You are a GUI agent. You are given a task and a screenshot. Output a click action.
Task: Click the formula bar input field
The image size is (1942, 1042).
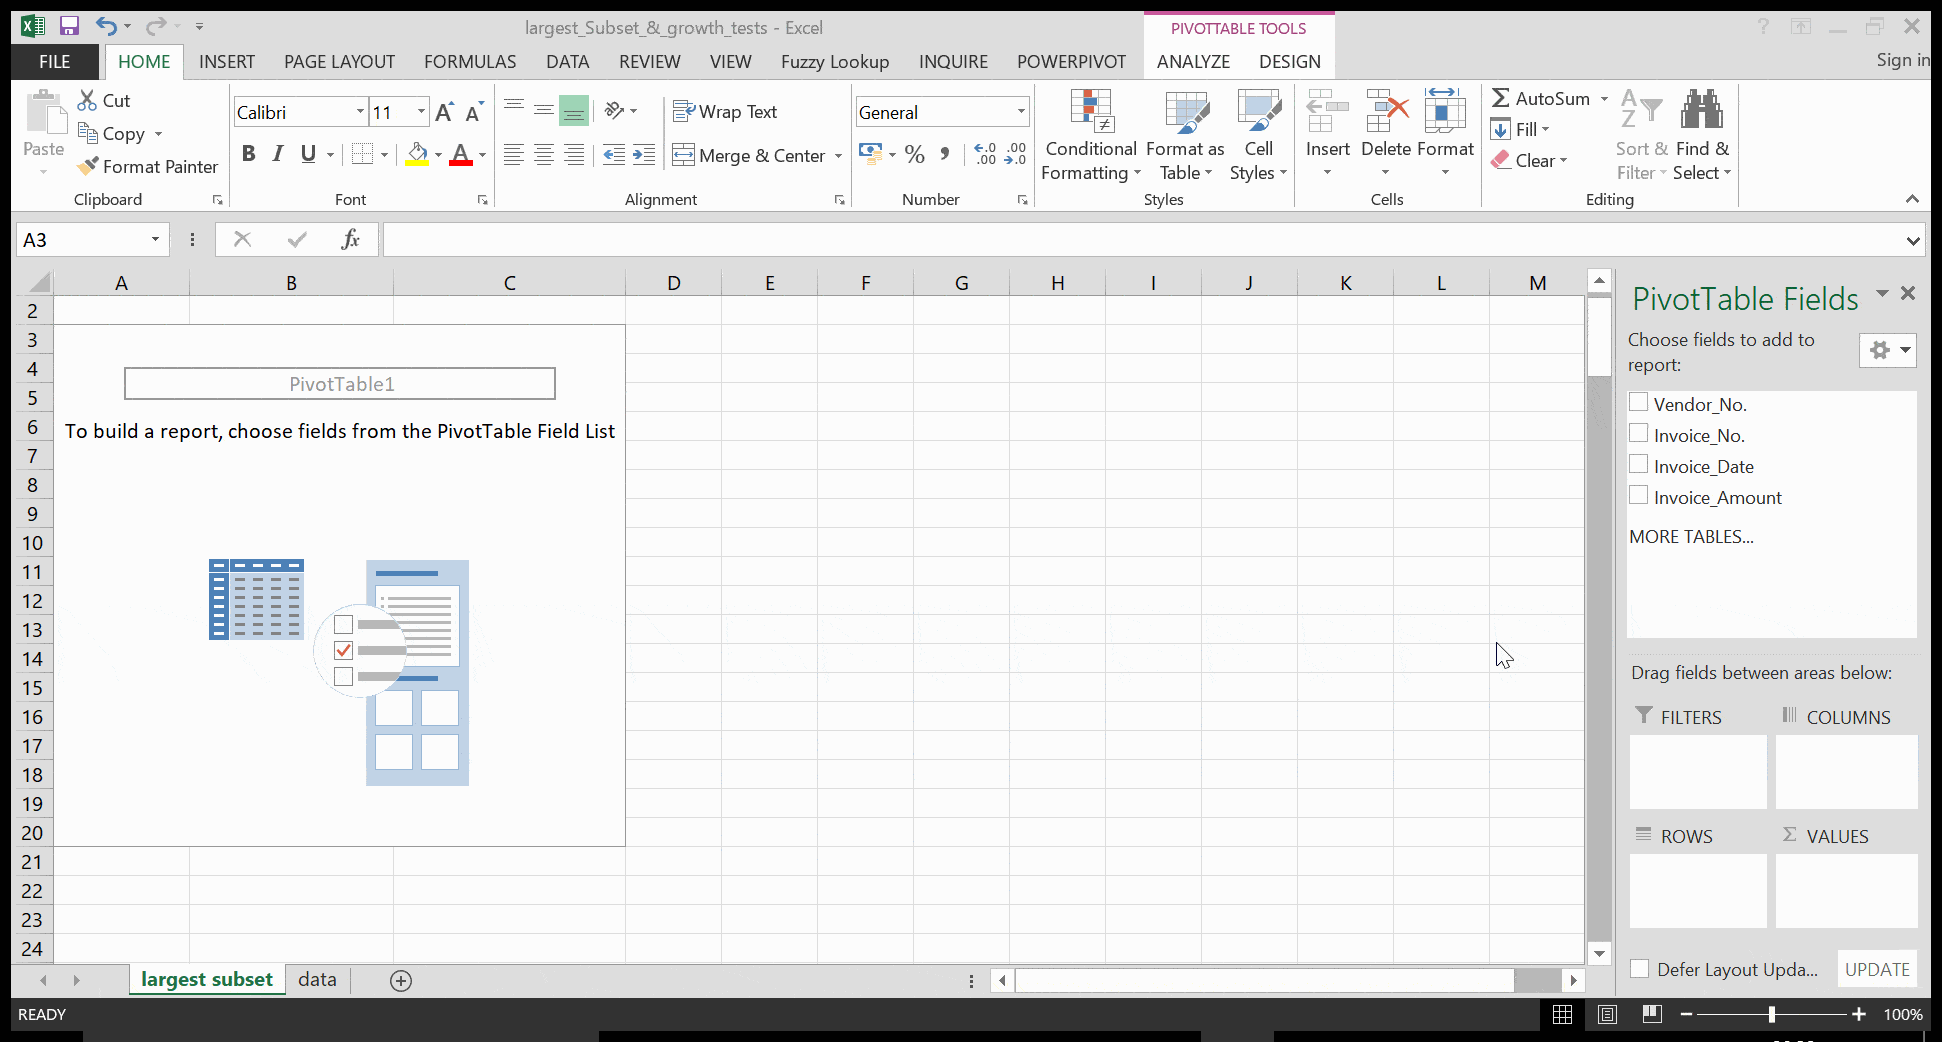tap(1142, 240)
